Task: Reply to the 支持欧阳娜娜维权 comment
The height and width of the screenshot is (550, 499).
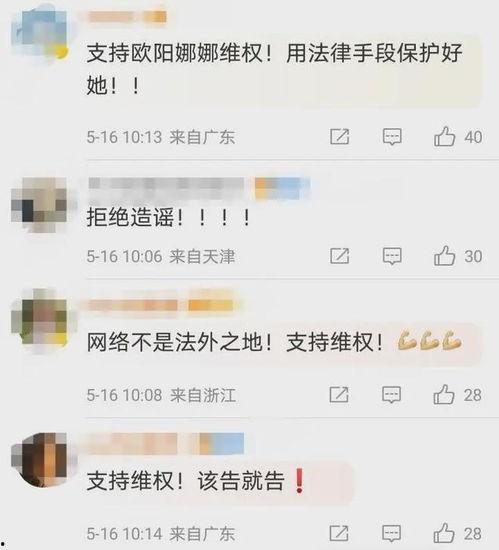Action: [392, 136]
